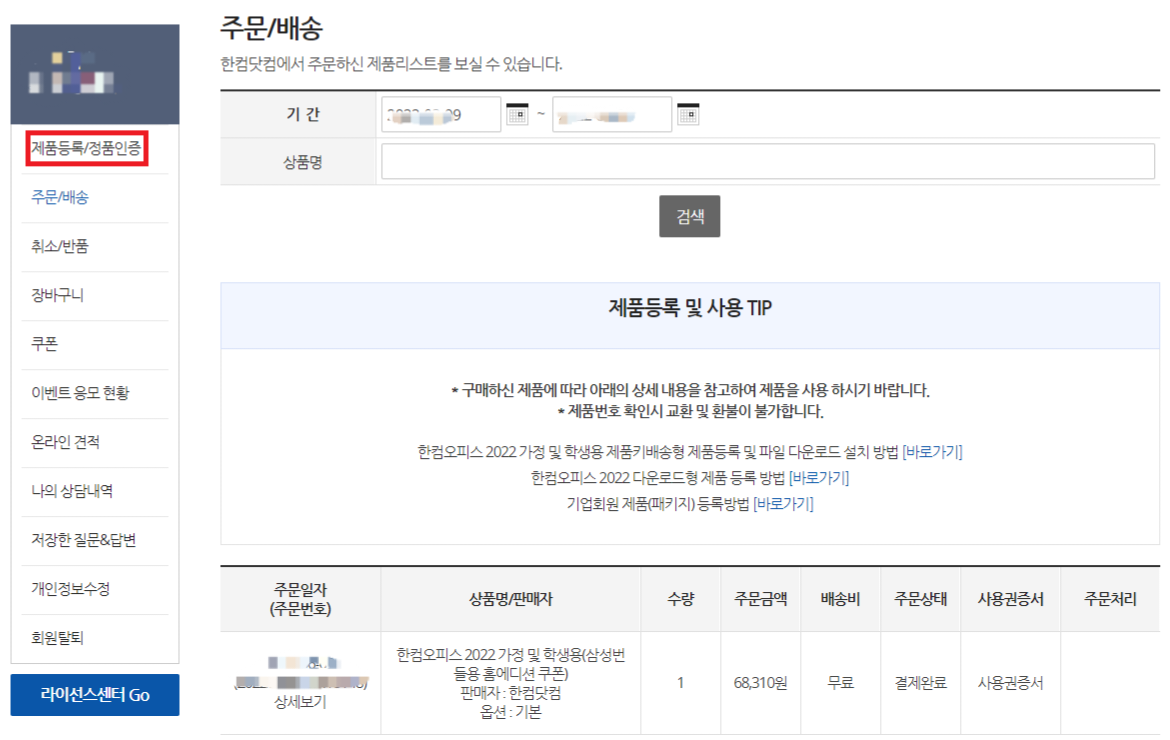
Task: Click the 상품명/판매자 column header
Action: [x=510, y=599]
